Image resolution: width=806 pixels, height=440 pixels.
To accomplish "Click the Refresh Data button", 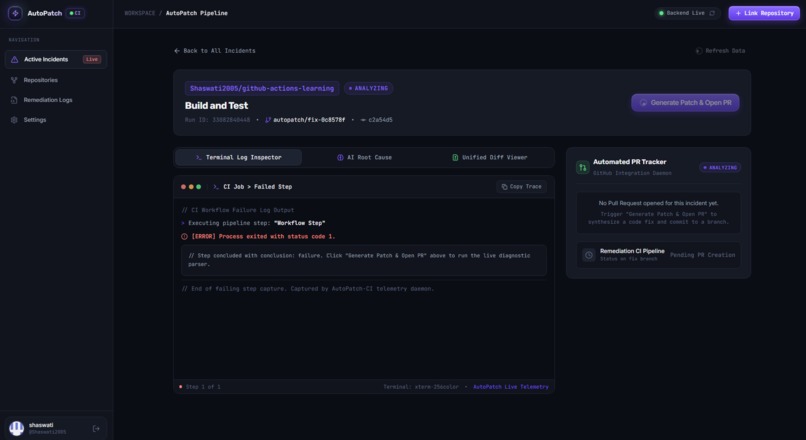I will click(720, 50).
